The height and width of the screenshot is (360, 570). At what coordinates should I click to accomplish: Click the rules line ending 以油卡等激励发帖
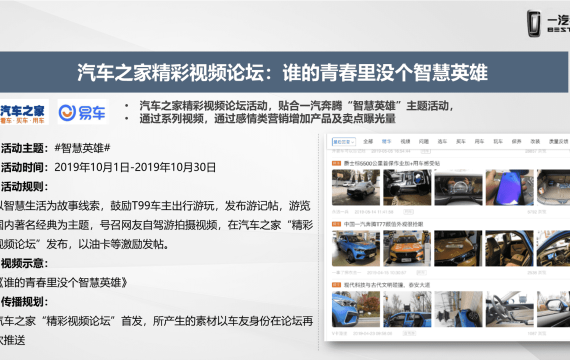(85, 244)
